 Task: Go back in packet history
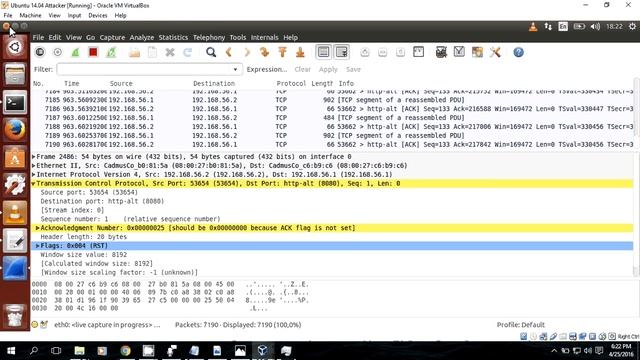pos(229,52)
